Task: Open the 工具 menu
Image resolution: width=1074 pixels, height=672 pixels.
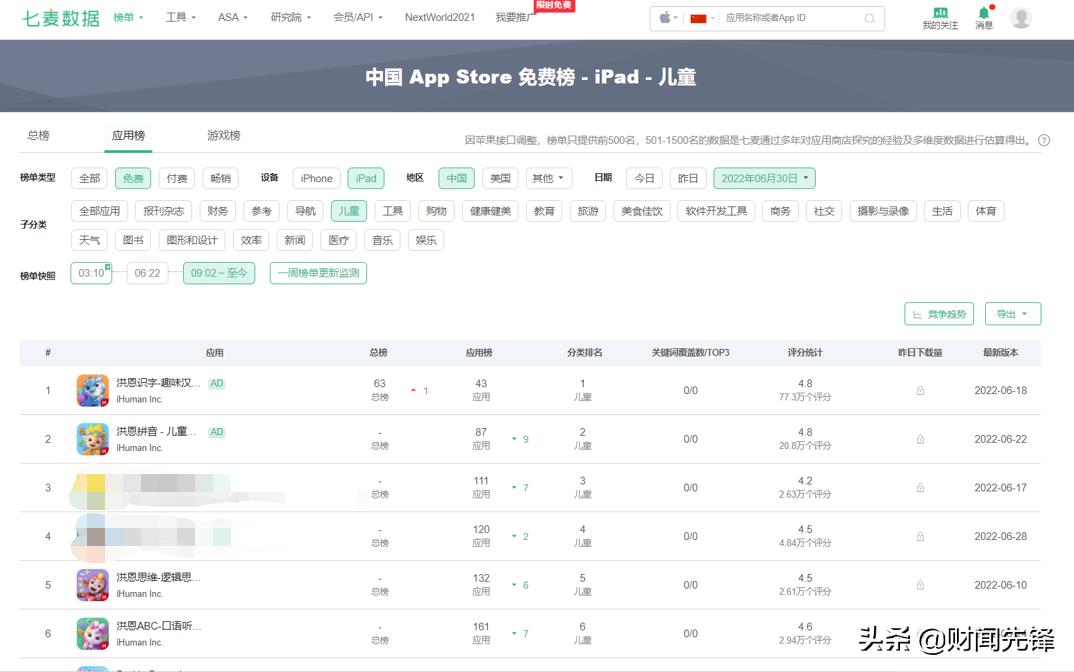Action: click(x=178, y=17)
